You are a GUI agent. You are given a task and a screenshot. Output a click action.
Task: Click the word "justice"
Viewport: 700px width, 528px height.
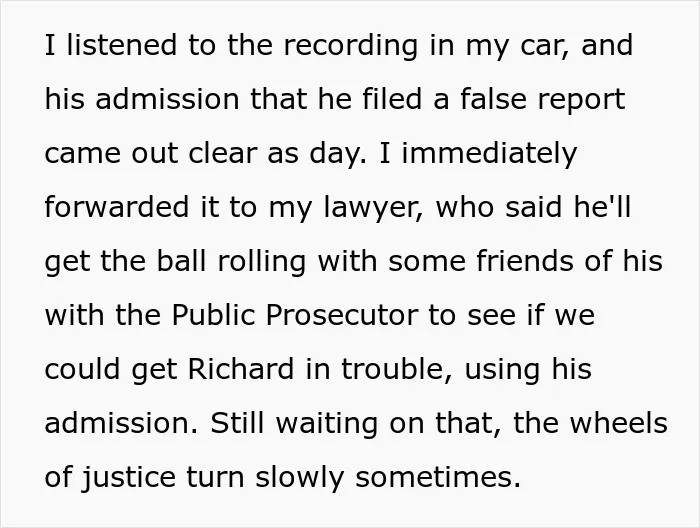point(129,479)
